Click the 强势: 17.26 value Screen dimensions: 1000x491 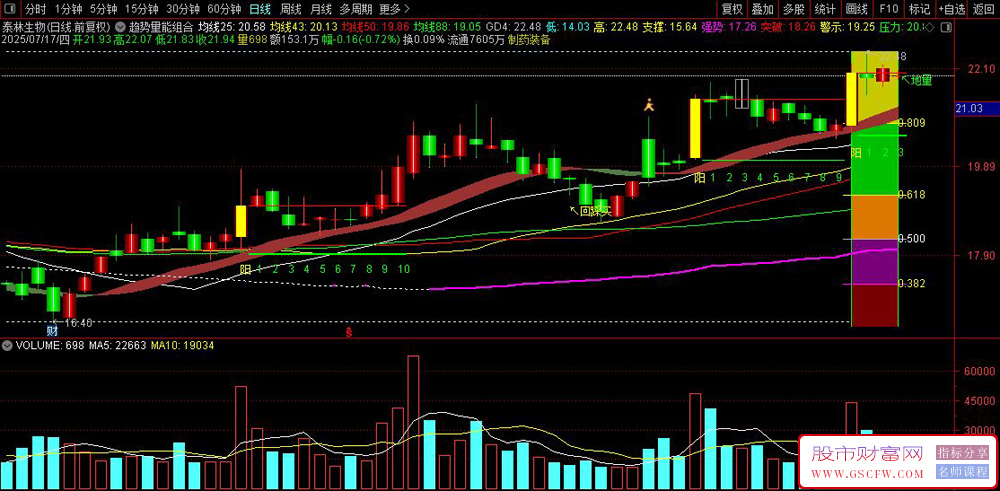pyautogui.click(x=729, y=27)
